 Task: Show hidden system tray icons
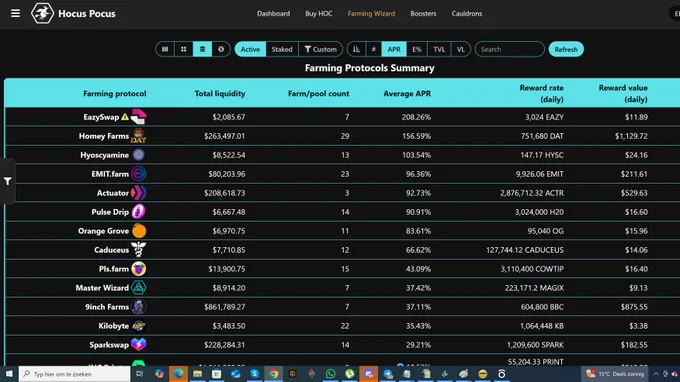tap(656, 374)
